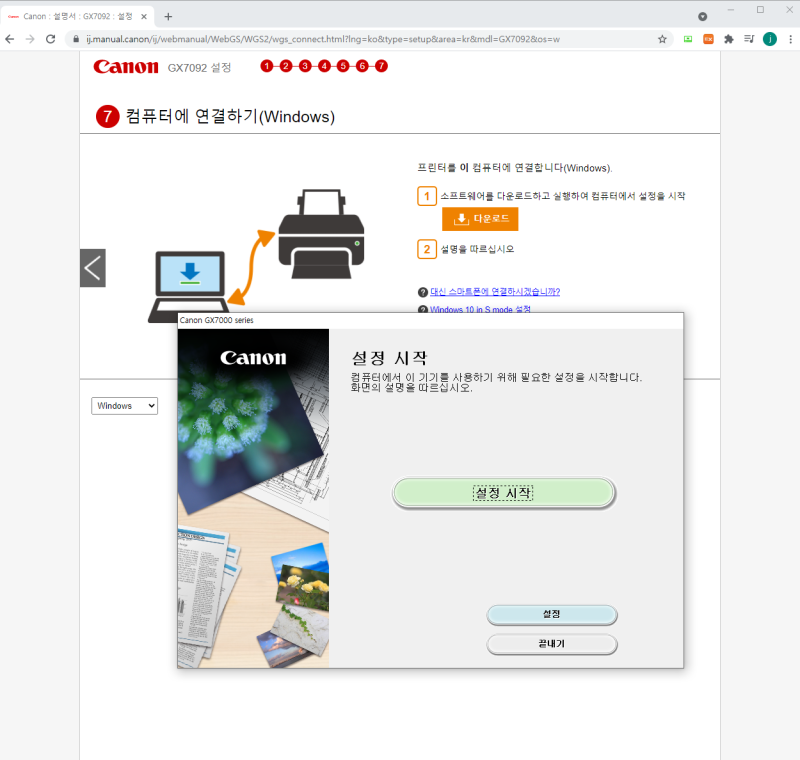Click the left arrow navigation chevron

(x=91, y=267)
